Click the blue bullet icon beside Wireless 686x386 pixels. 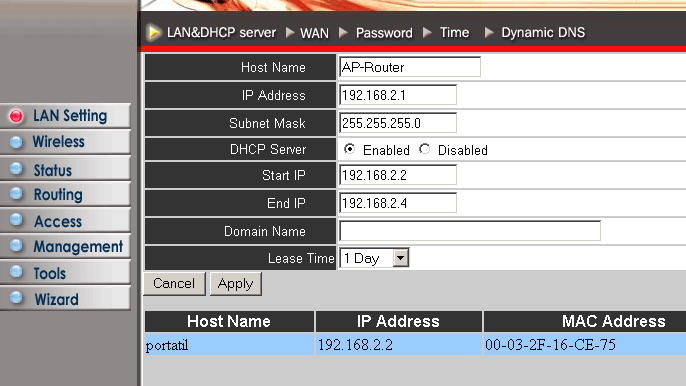(16, 142)
